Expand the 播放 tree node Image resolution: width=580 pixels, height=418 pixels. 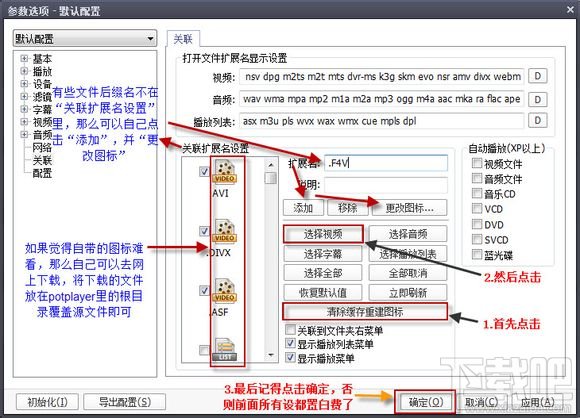pyautogui.click(x=24, y=71)
